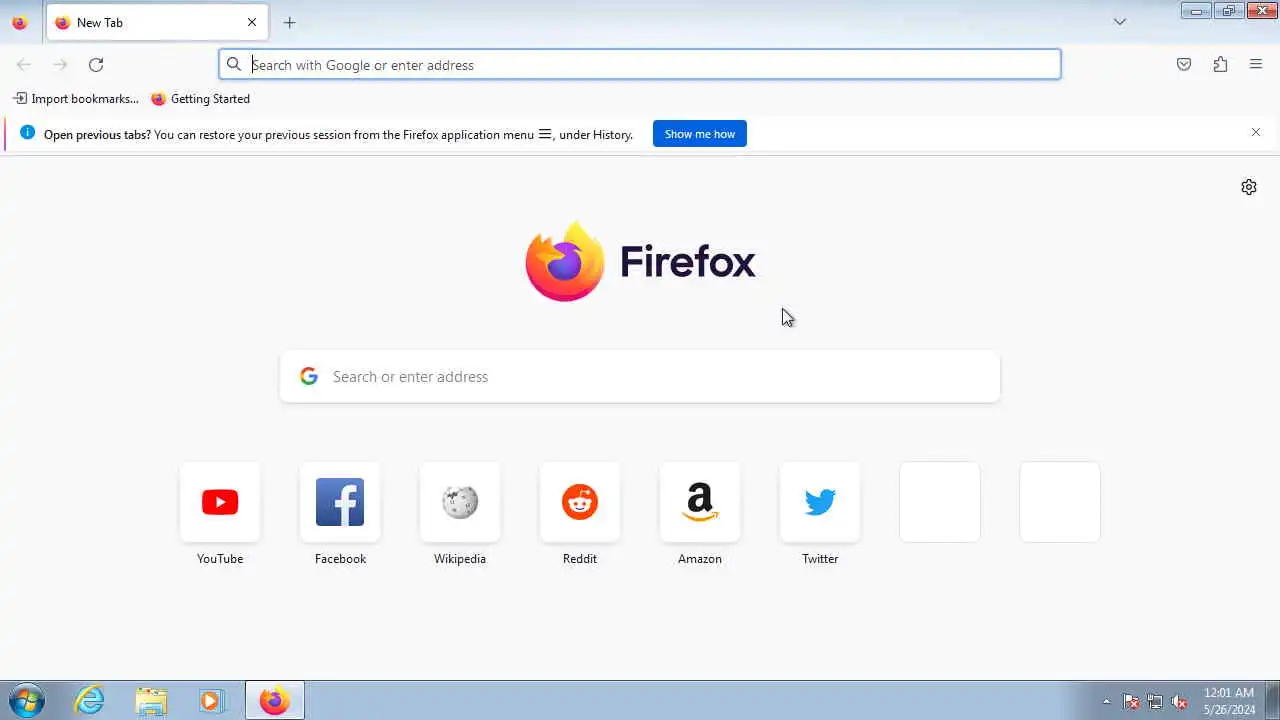Image resolution: width=1280 pixels, height=720 pixels.
Task: Open Import bookmarks from bookmarks toolbar
Action: pos(76,99)
